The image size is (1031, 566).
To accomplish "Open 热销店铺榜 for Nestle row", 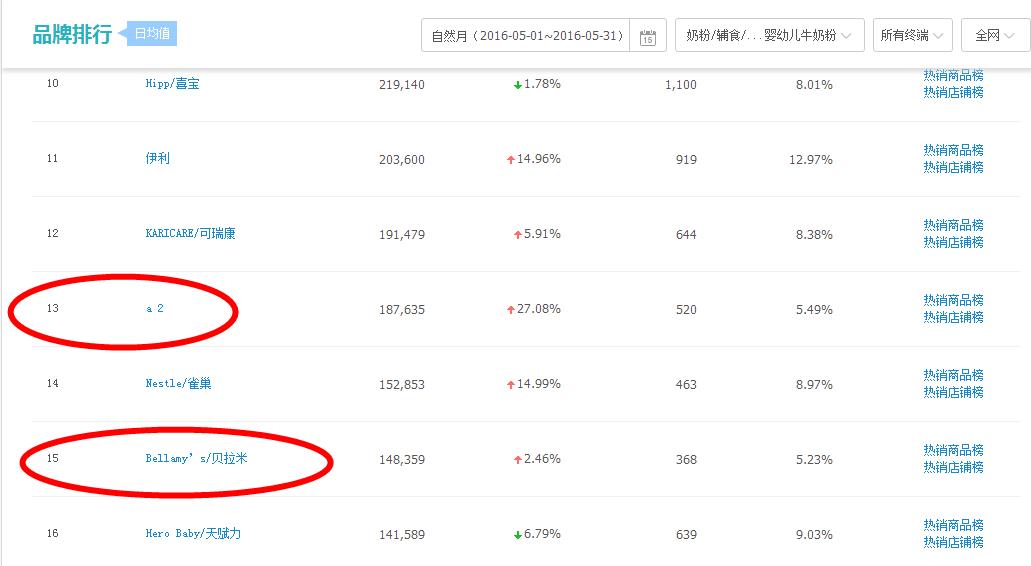I will pyautogui.click(x=953, y=392).
